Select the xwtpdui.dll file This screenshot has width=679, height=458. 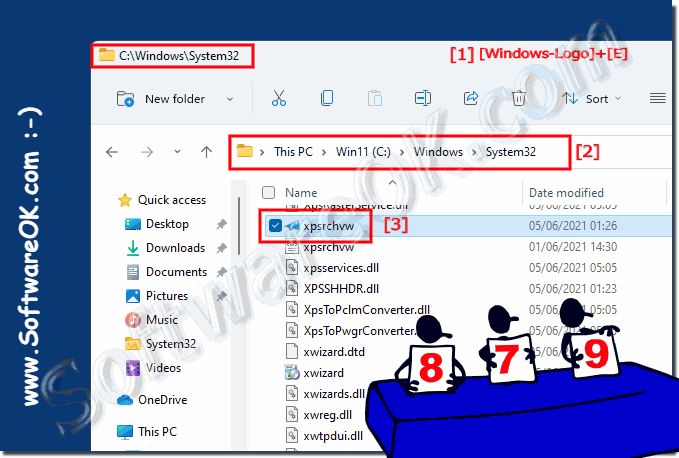[333, 436]
